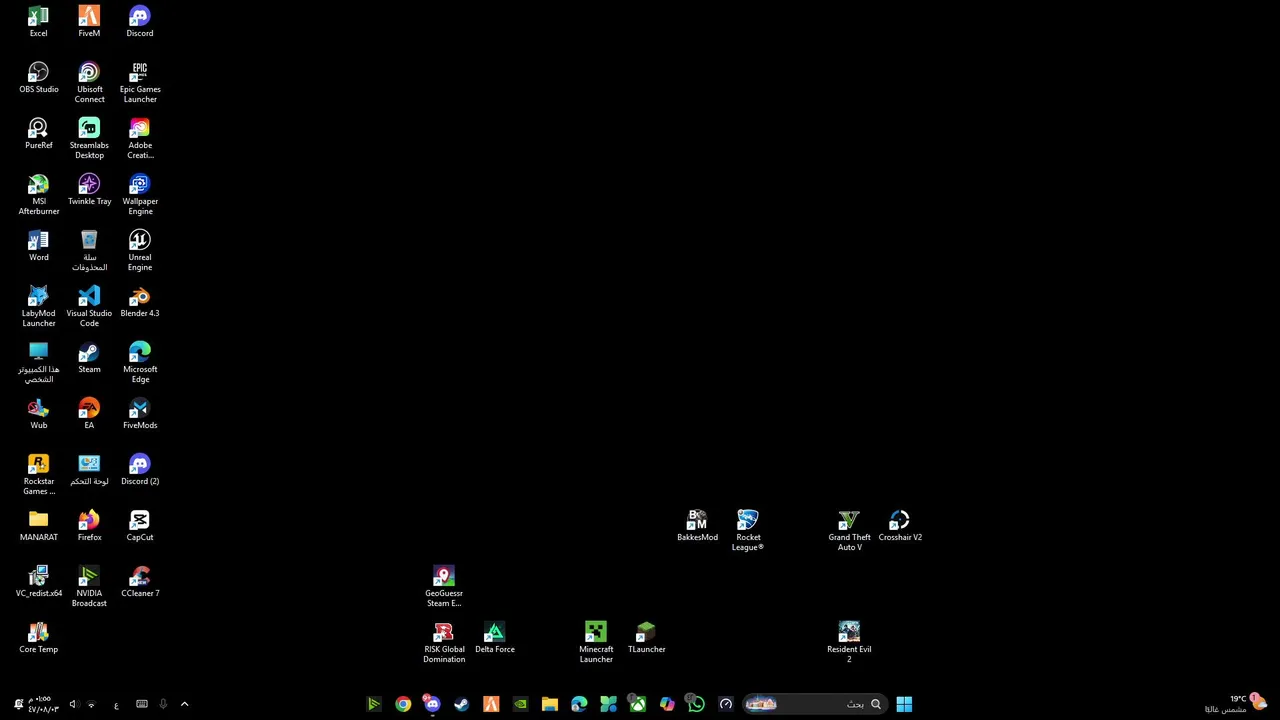1280x720 pixels.
Task: Select the CapCut desktop icon
Action: [140, 526]
